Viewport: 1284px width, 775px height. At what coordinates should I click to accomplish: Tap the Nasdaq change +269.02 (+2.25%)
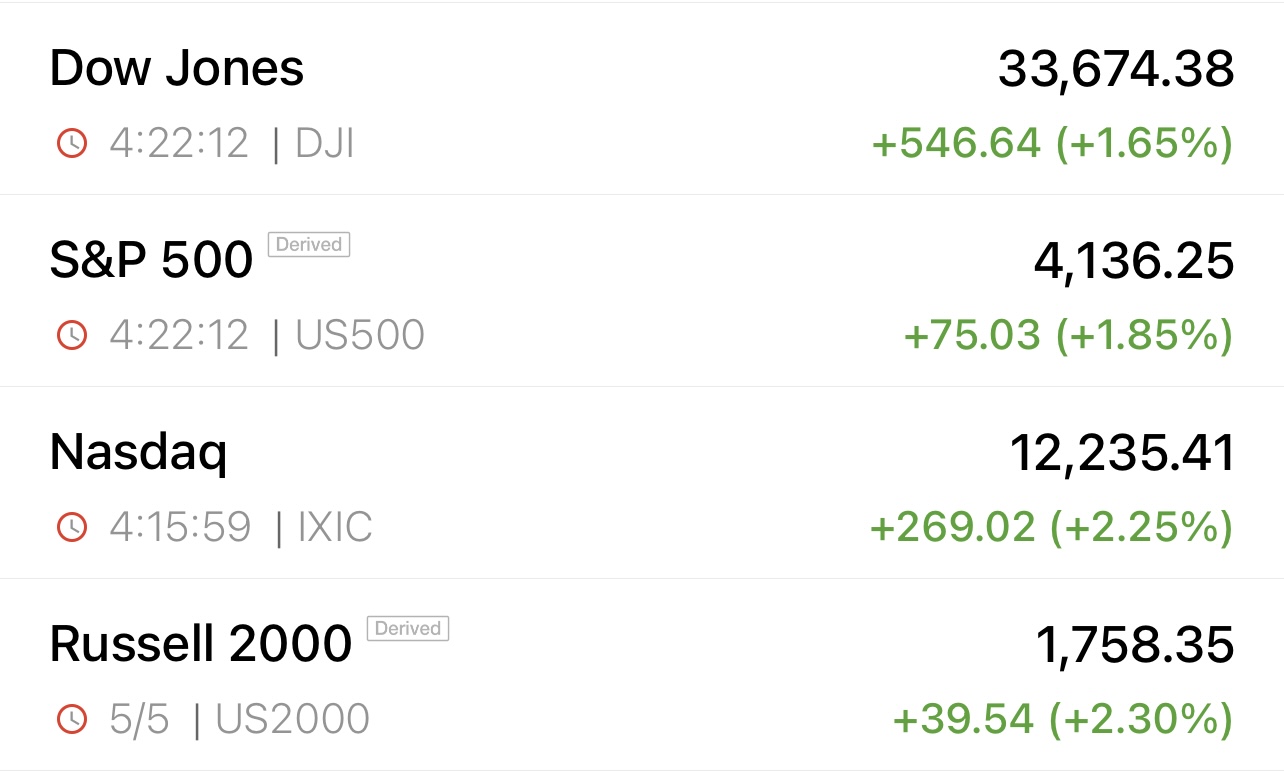point(1051,526)
